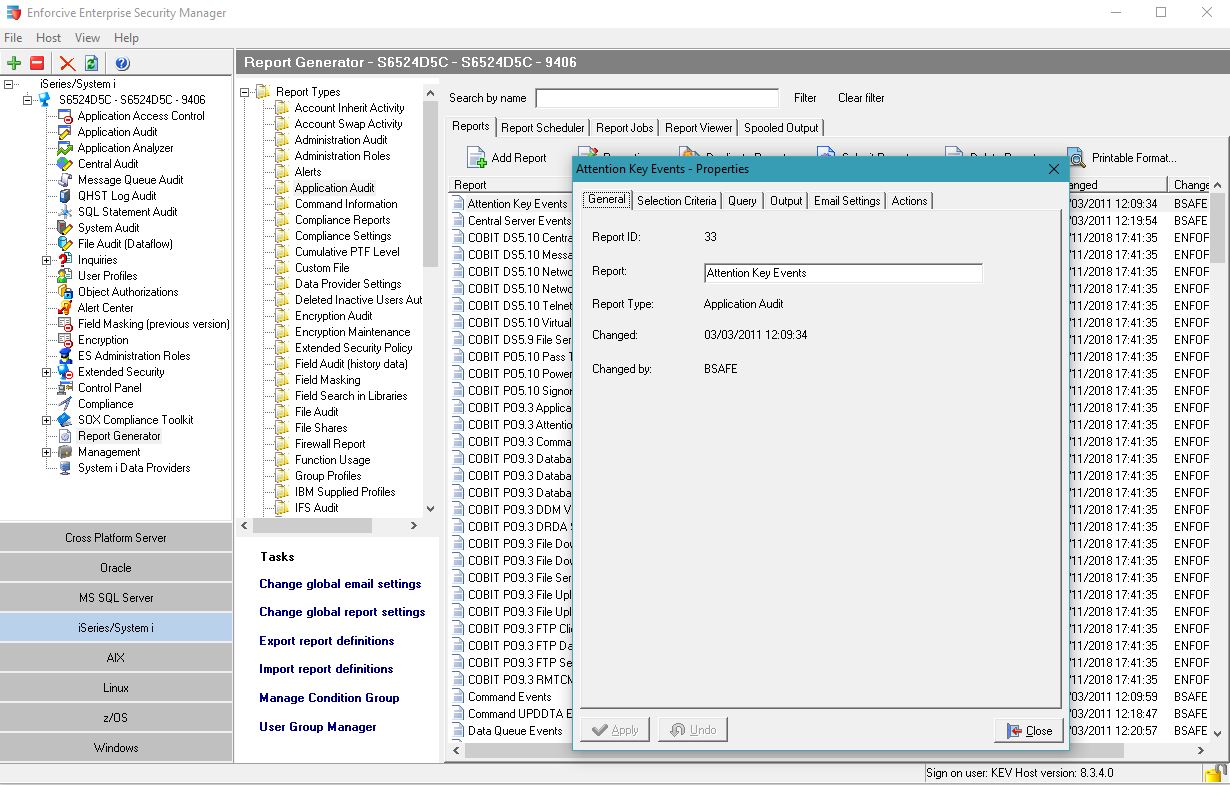Open the Email Settings tab
This screenshot has width=1230, height=785.
coord(846,201)
